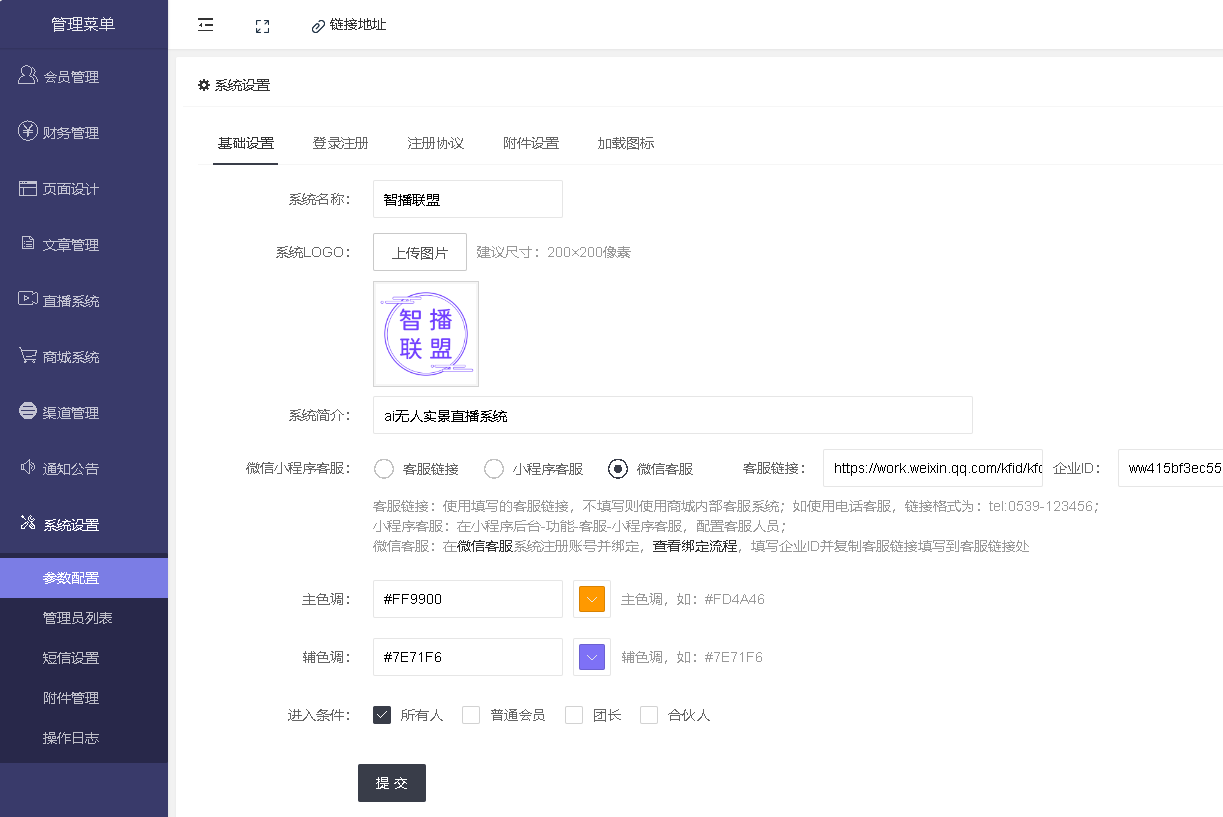
Task: Switch to the 基础设置 tab
Action: (246, 143)
